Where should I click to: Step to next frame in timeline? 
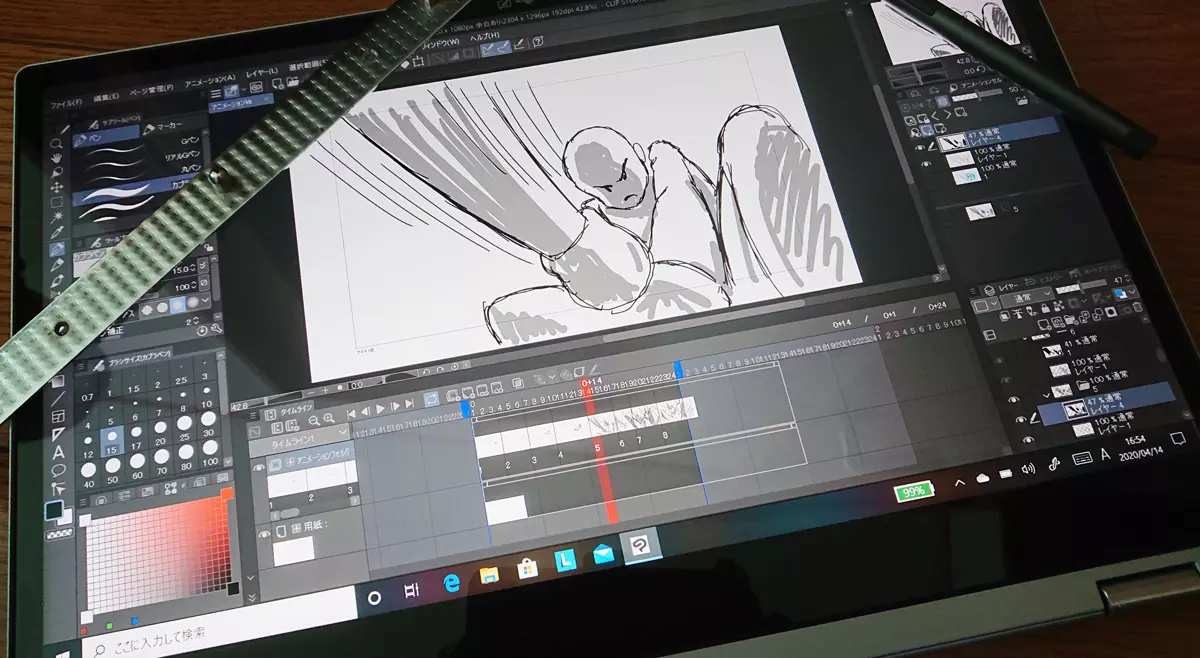pyautogui.click(x=395, y=406)
